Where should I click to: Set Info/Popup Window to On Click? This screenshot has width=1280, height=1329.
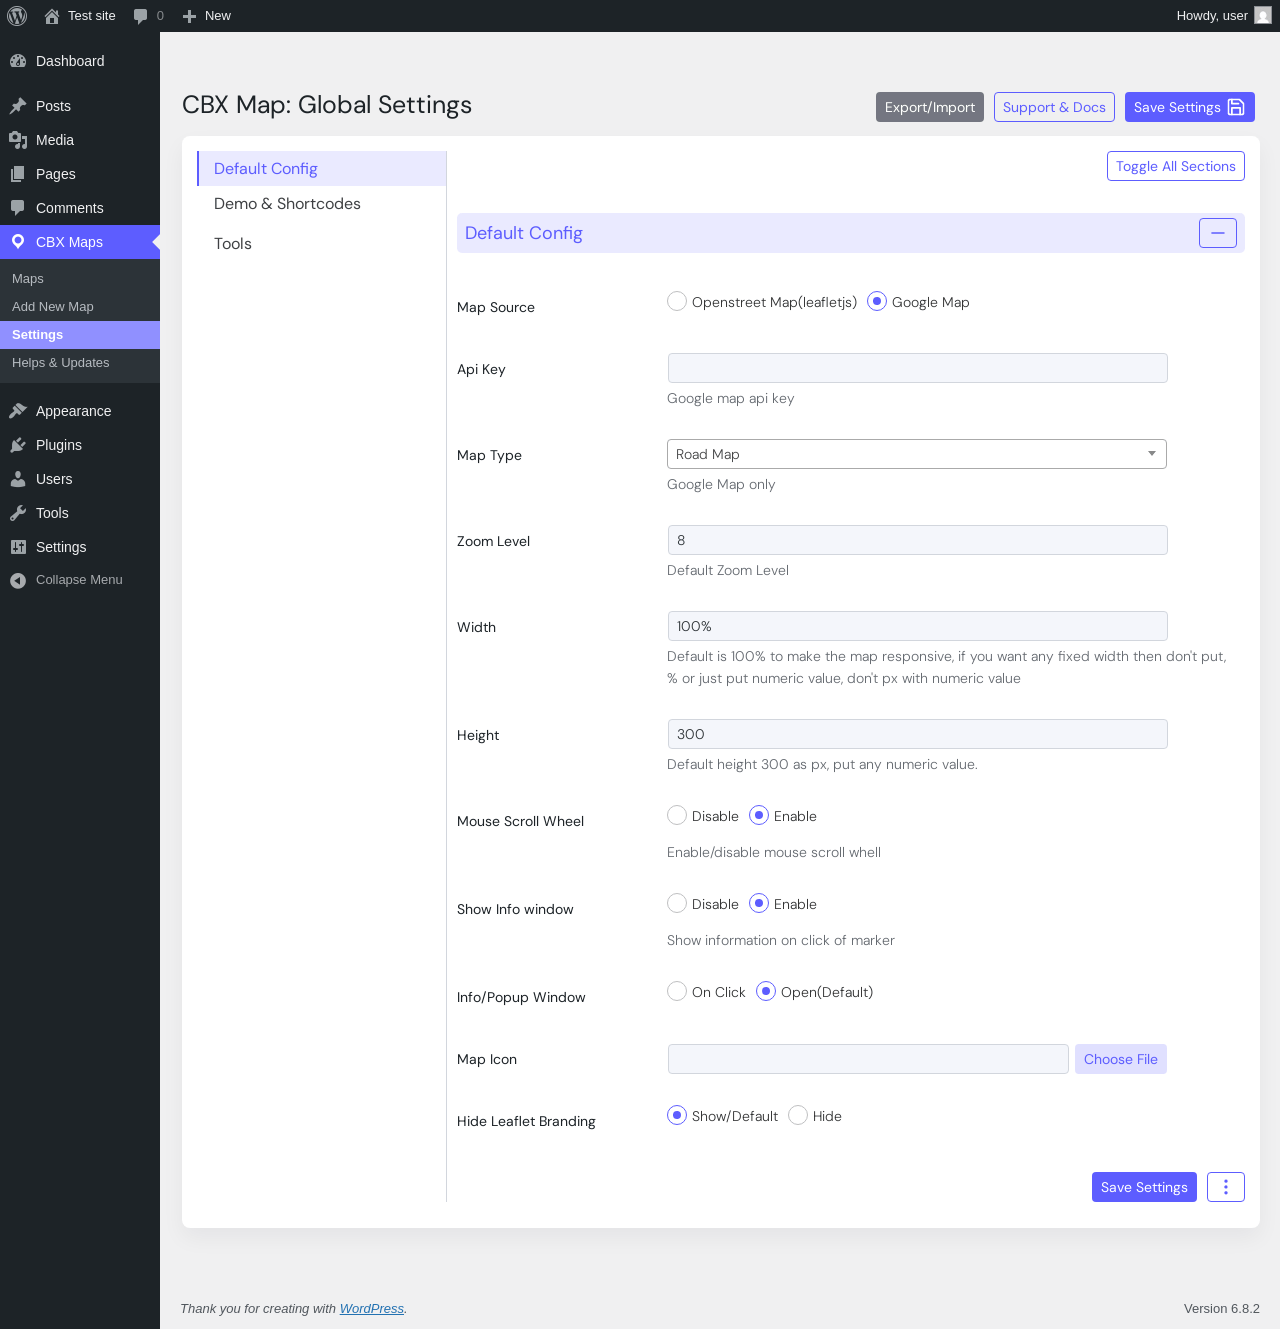tap(677, 991)
